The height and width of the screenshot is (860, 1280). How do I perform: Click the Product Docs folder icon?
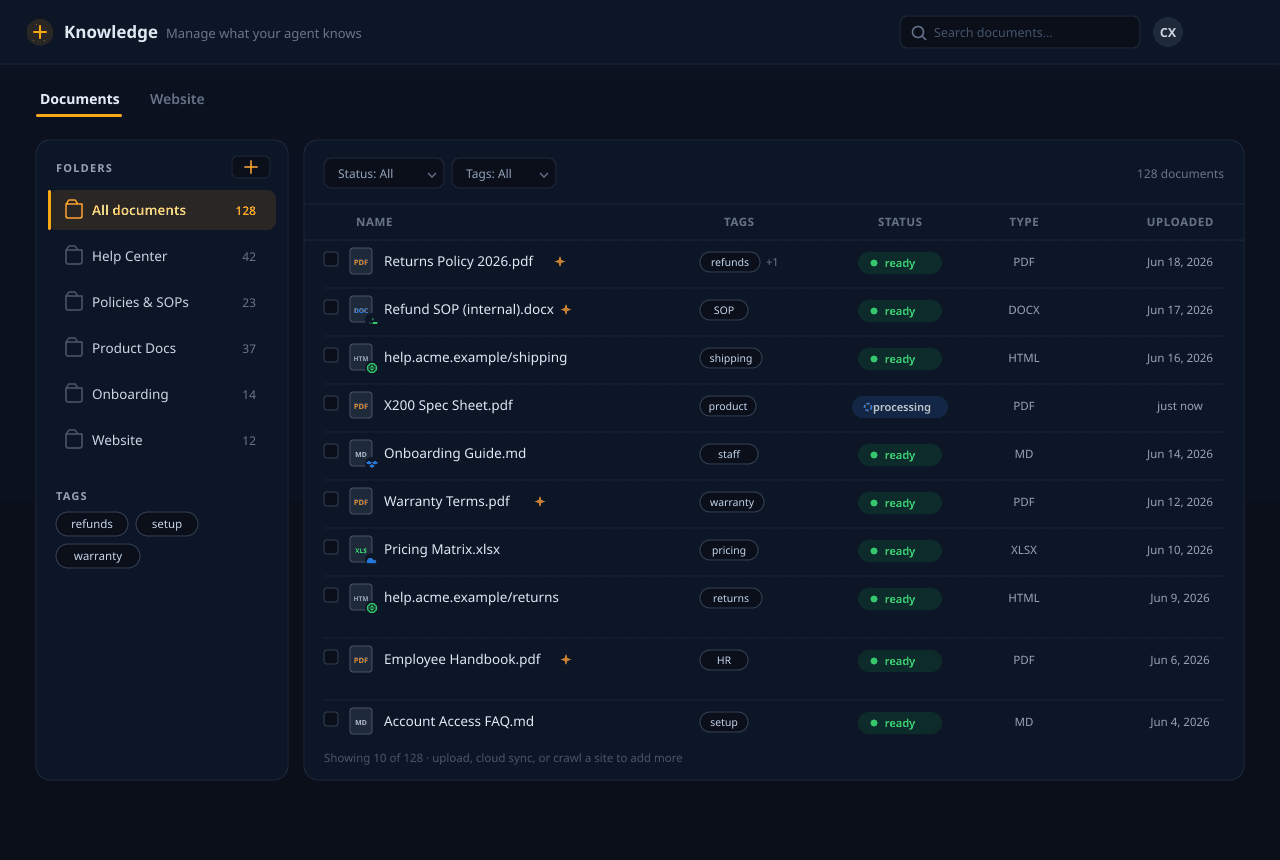coord(74,348)
